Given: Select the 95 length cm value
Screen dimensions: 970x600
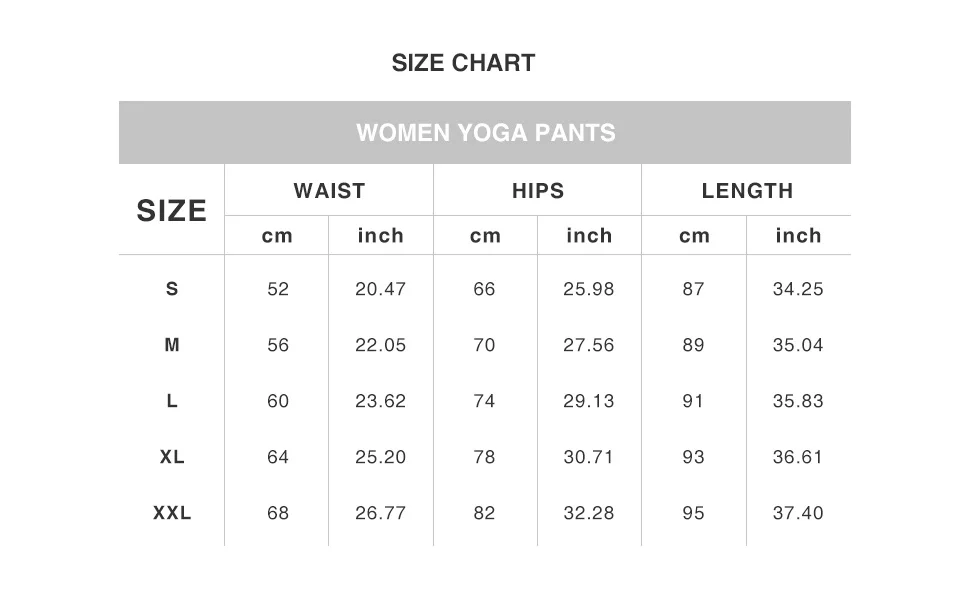Looking at the screenshot, I should (x=693, y=513).
